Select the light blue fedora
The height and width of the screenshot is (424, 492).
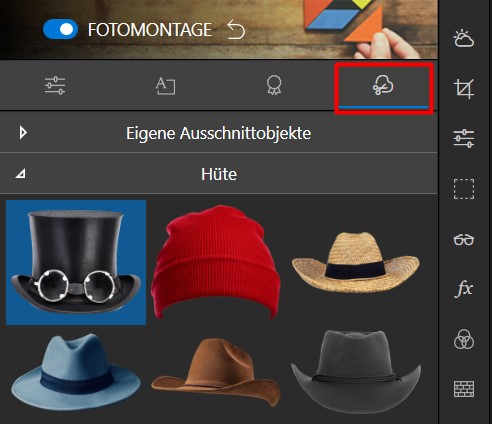pos(76,372)
